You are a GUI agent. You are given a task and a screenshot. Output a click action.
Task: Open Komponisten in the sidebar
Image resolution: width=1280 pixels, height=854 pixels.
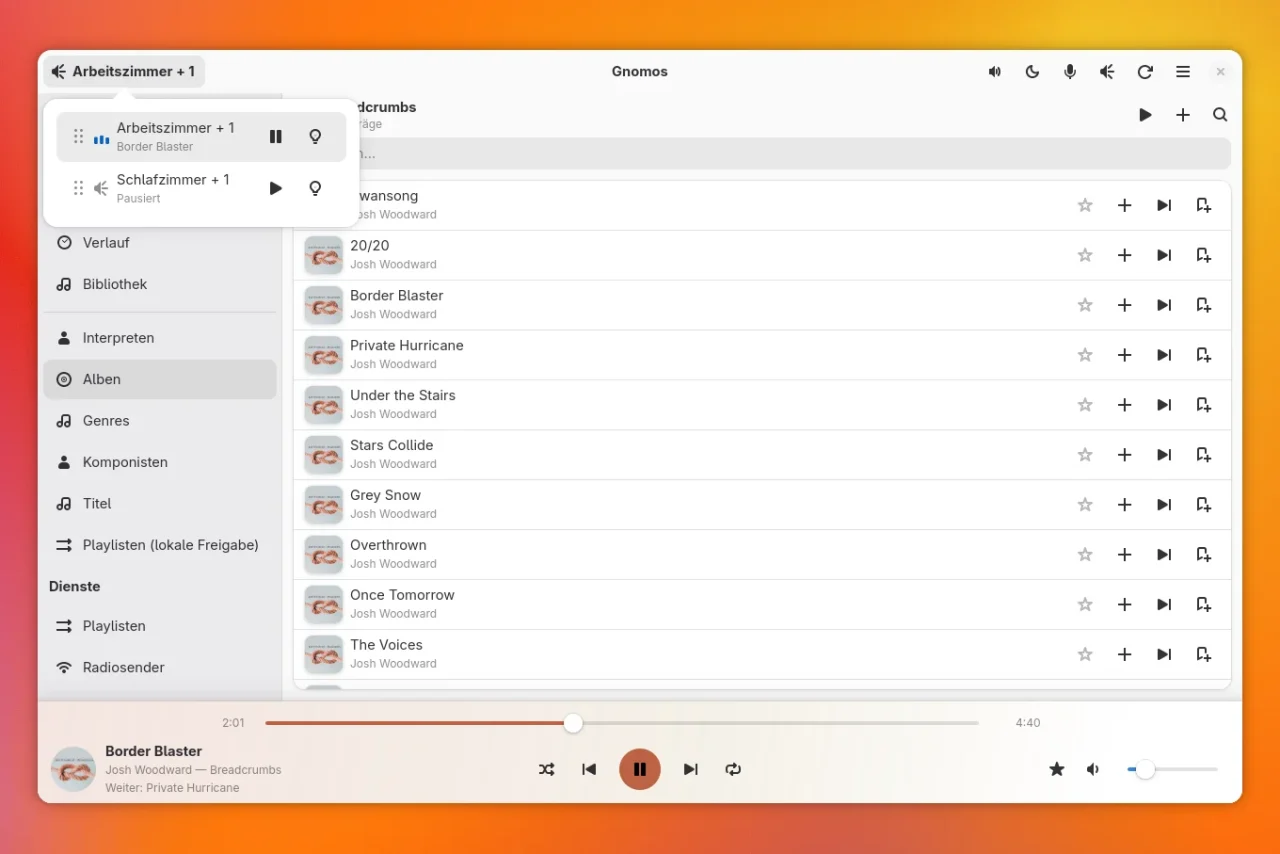pos(160,462)
